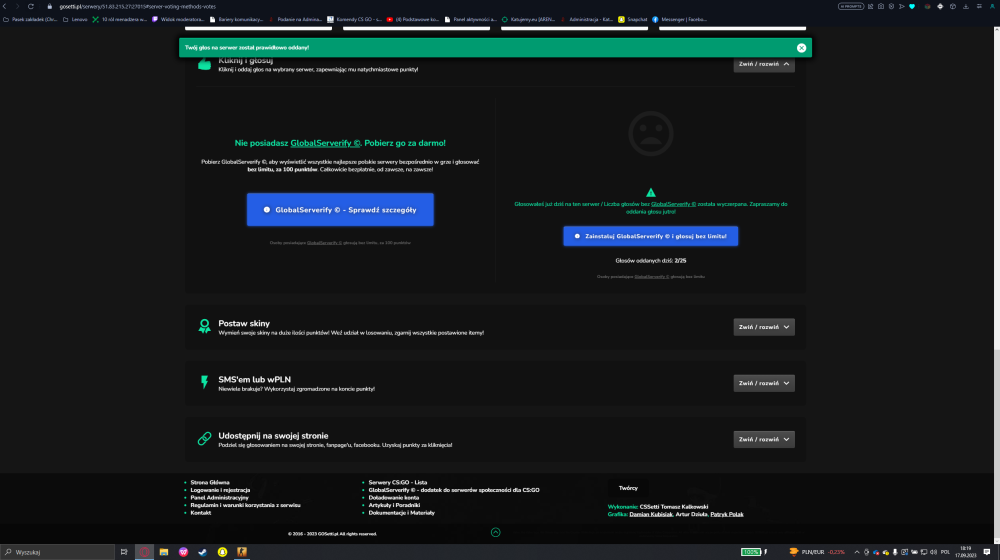Expand the Udostępnij na swojej stronie section
Image resolution: width=1000 pixels, height=560 pixels.
763,439
